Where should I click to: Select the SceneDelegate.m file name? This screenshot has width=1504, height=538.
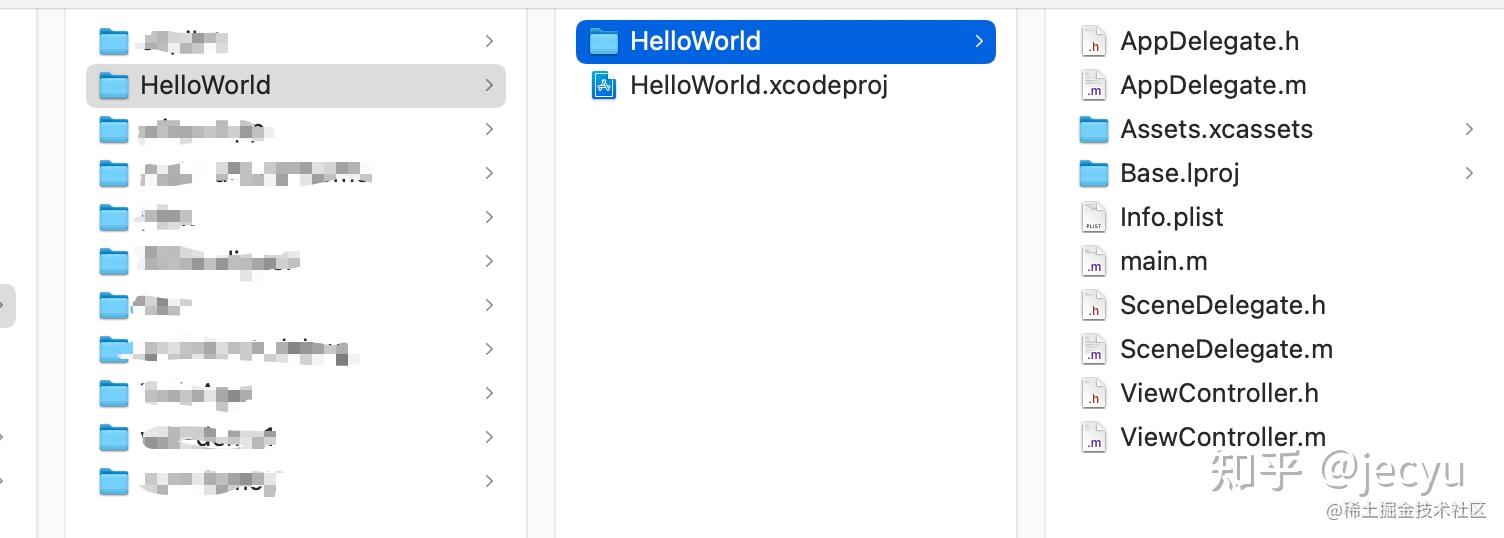[x=1226, y=349]
